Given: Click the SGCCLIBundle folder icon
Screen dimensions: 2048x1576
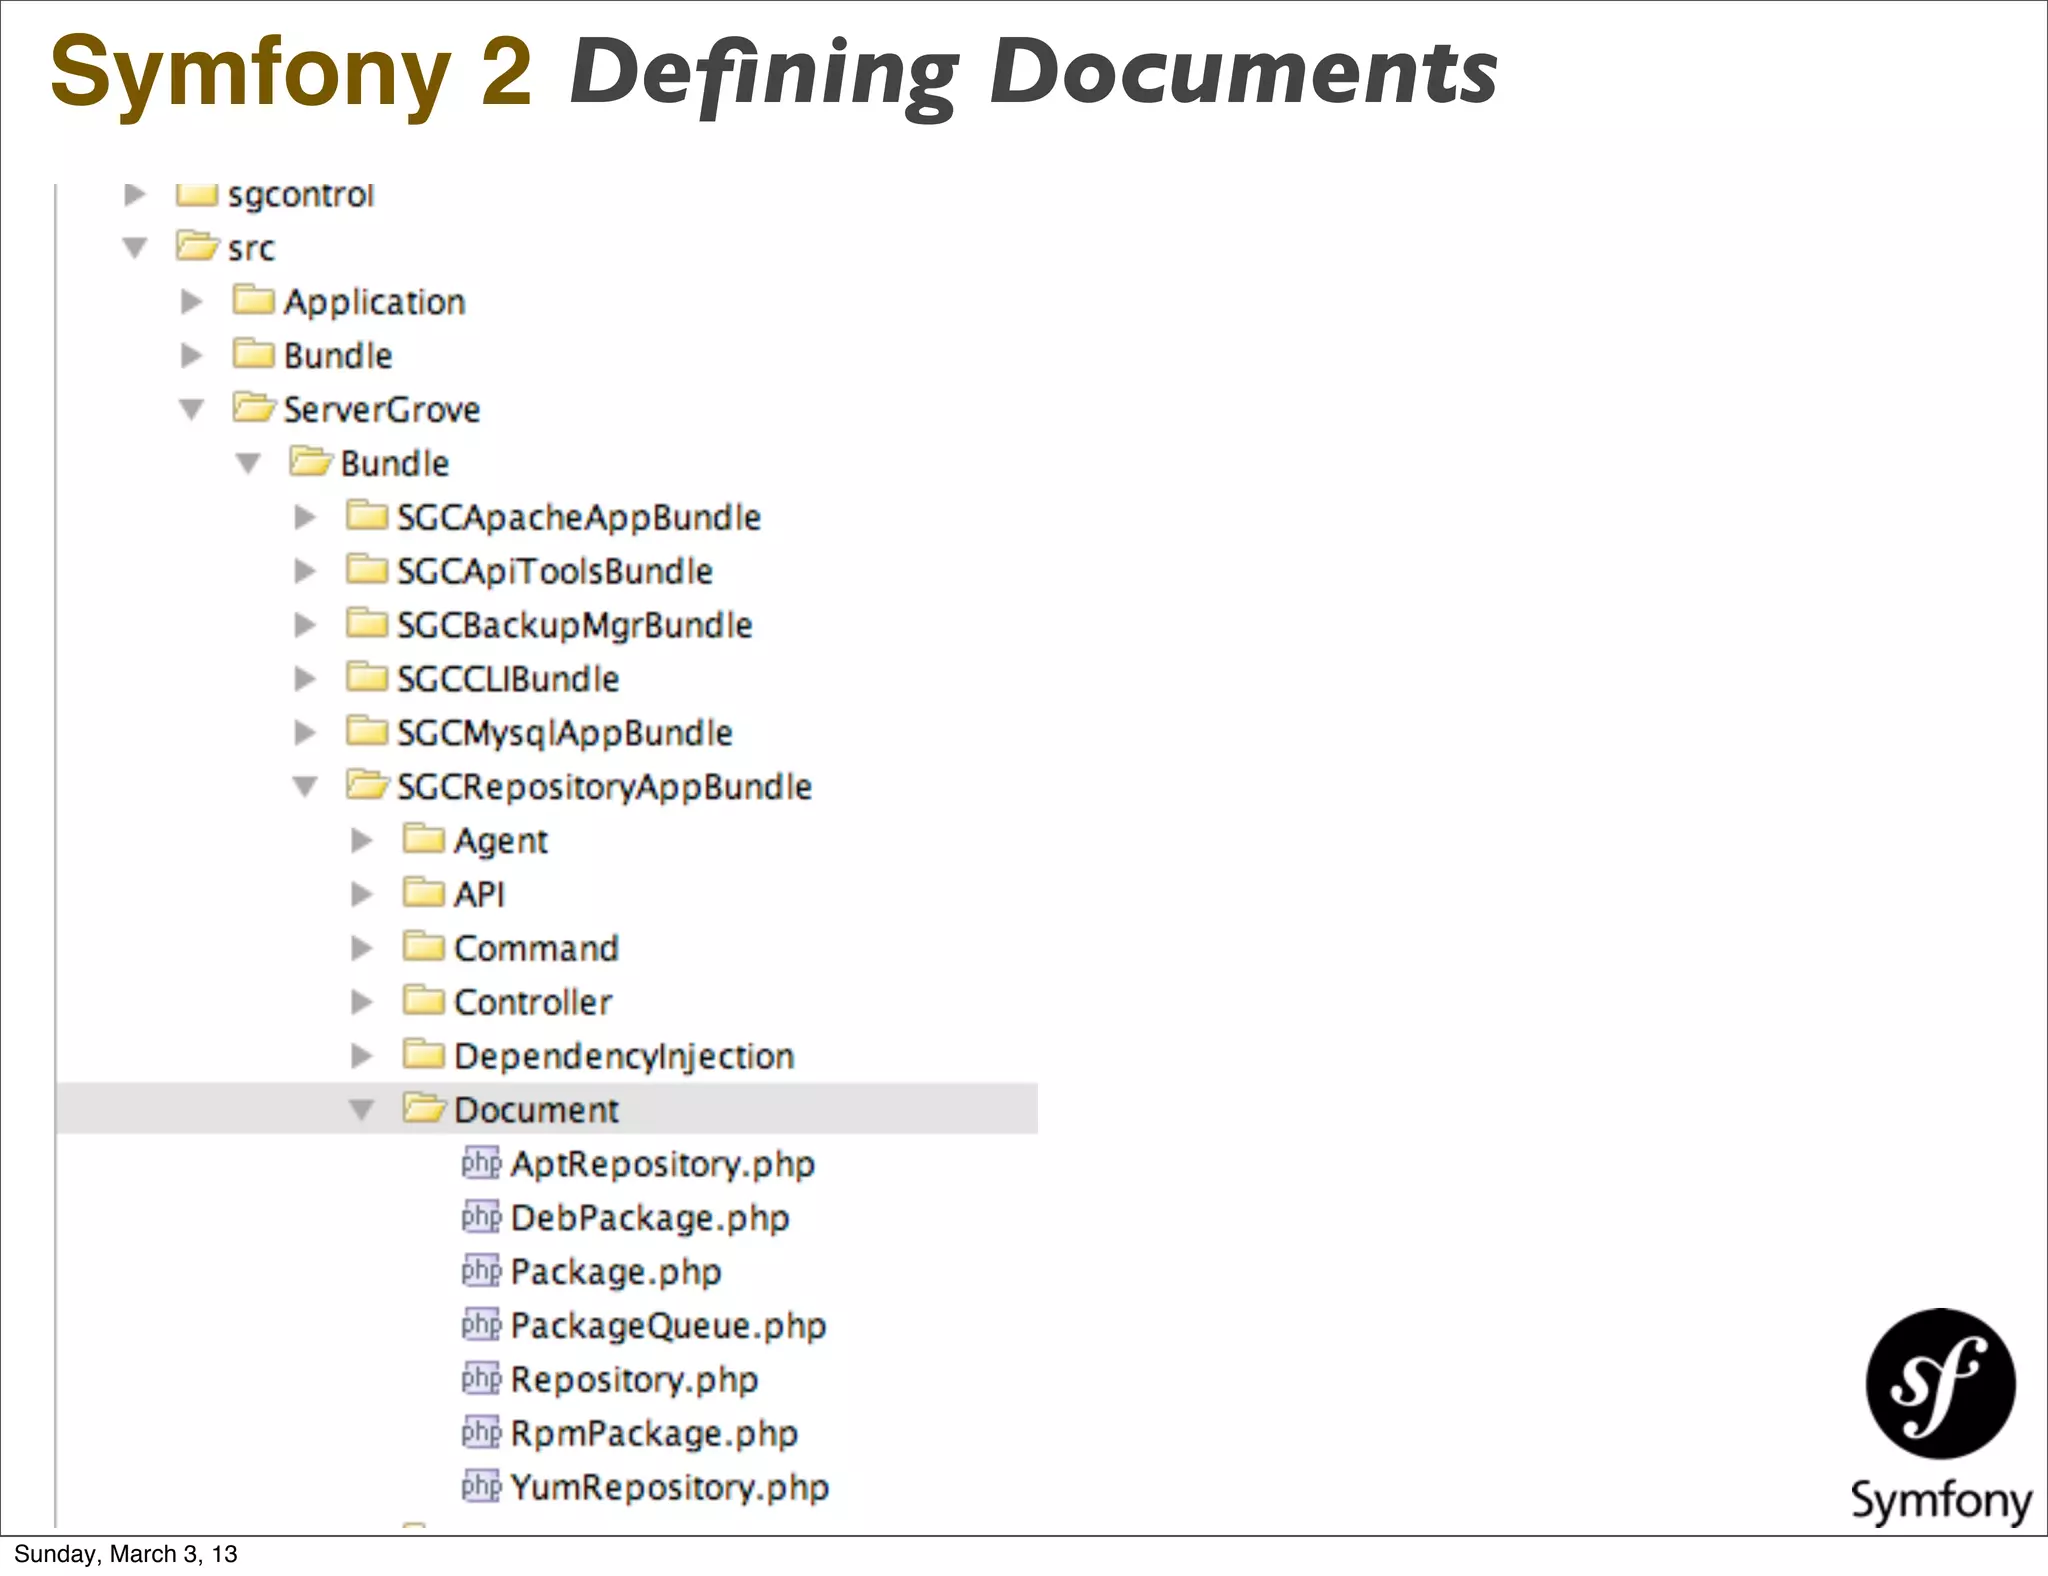Looking at the screenshot, I should (x=367, y=676).
